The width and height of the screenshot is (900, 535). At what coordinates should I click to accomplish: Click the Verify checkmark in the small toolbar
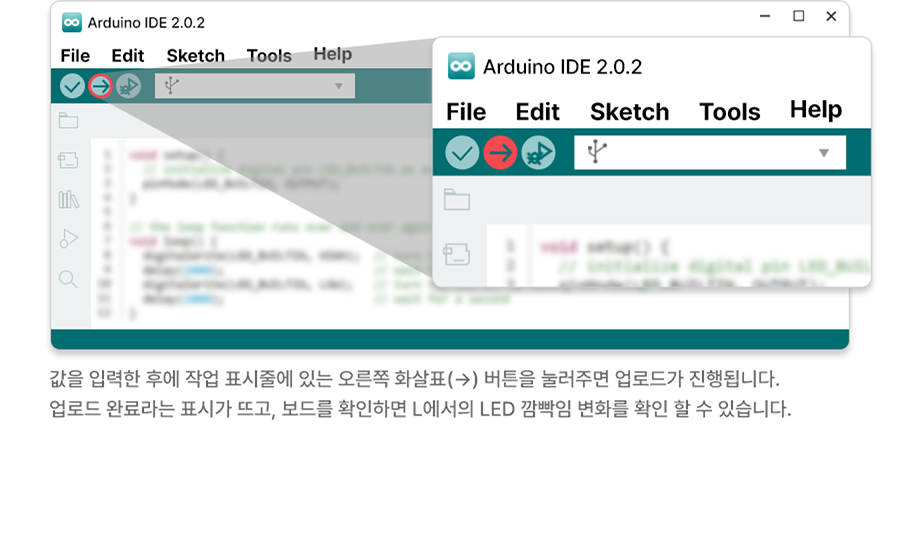pyautogui.click(x=72, y=86)
